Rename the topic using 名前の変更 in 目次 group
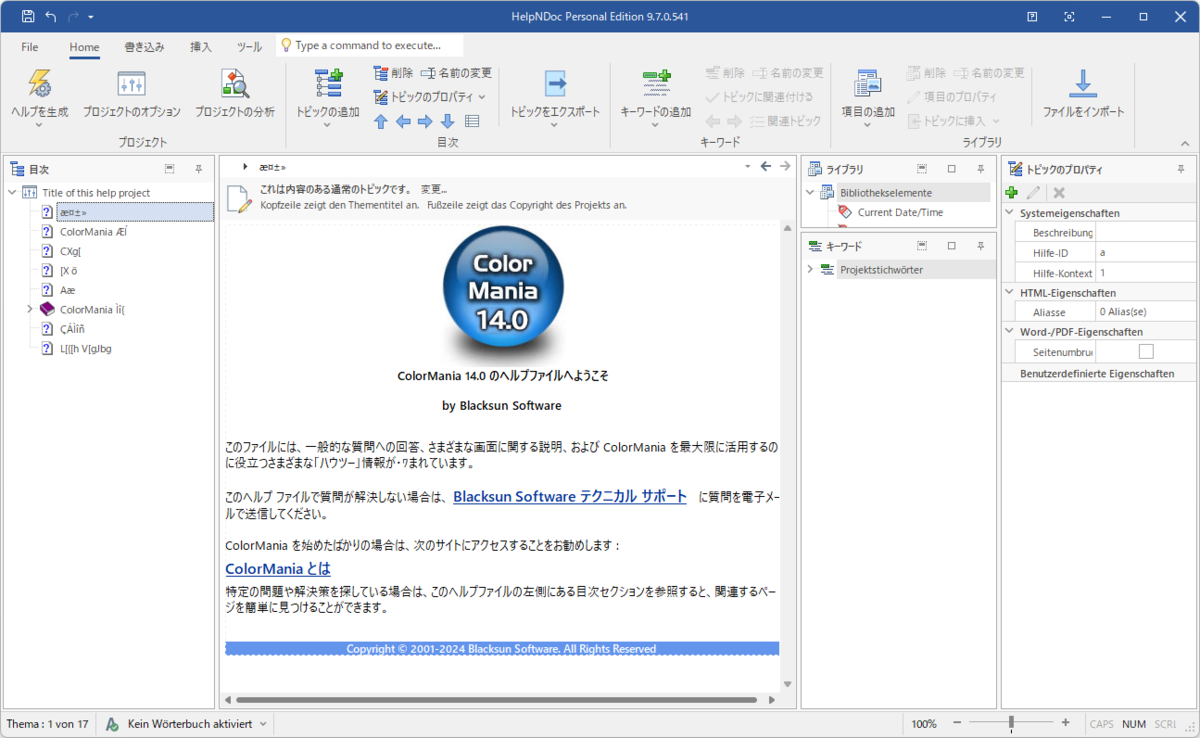 pos(456,73)
